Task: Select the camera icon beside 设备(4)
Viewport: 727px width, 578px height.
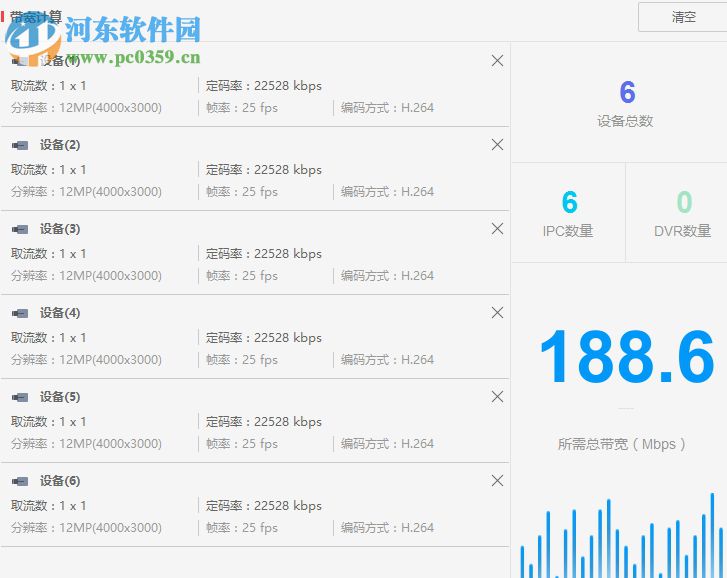Action: pyautogui.click(x=20, y=313)
